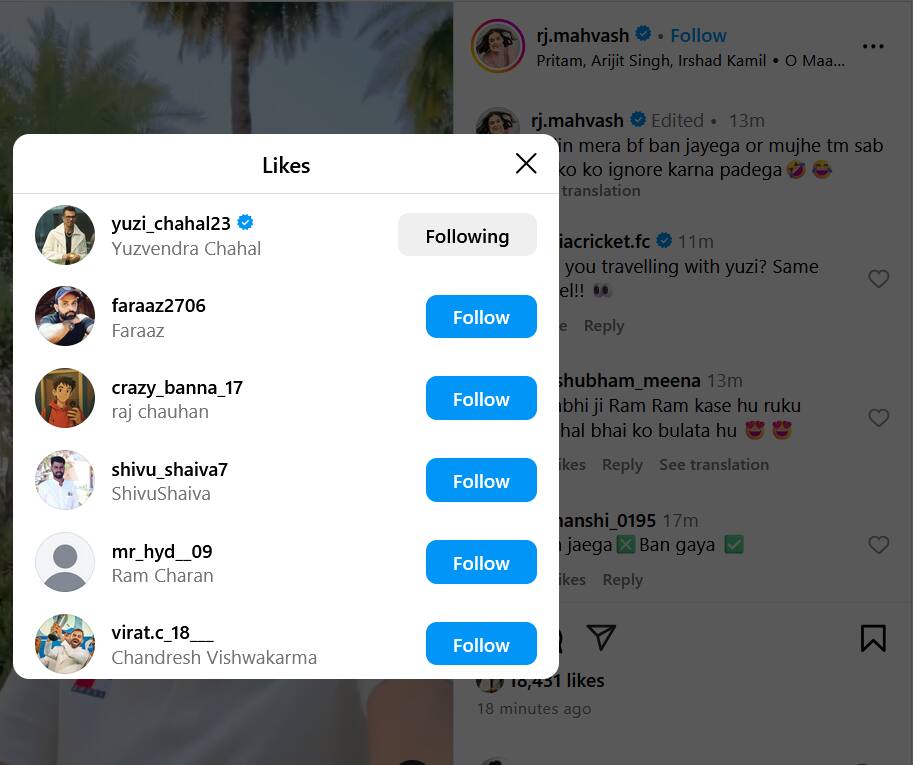
Task: Click yuzi_chahal23 profile avatar
Action: click(65, 235)
